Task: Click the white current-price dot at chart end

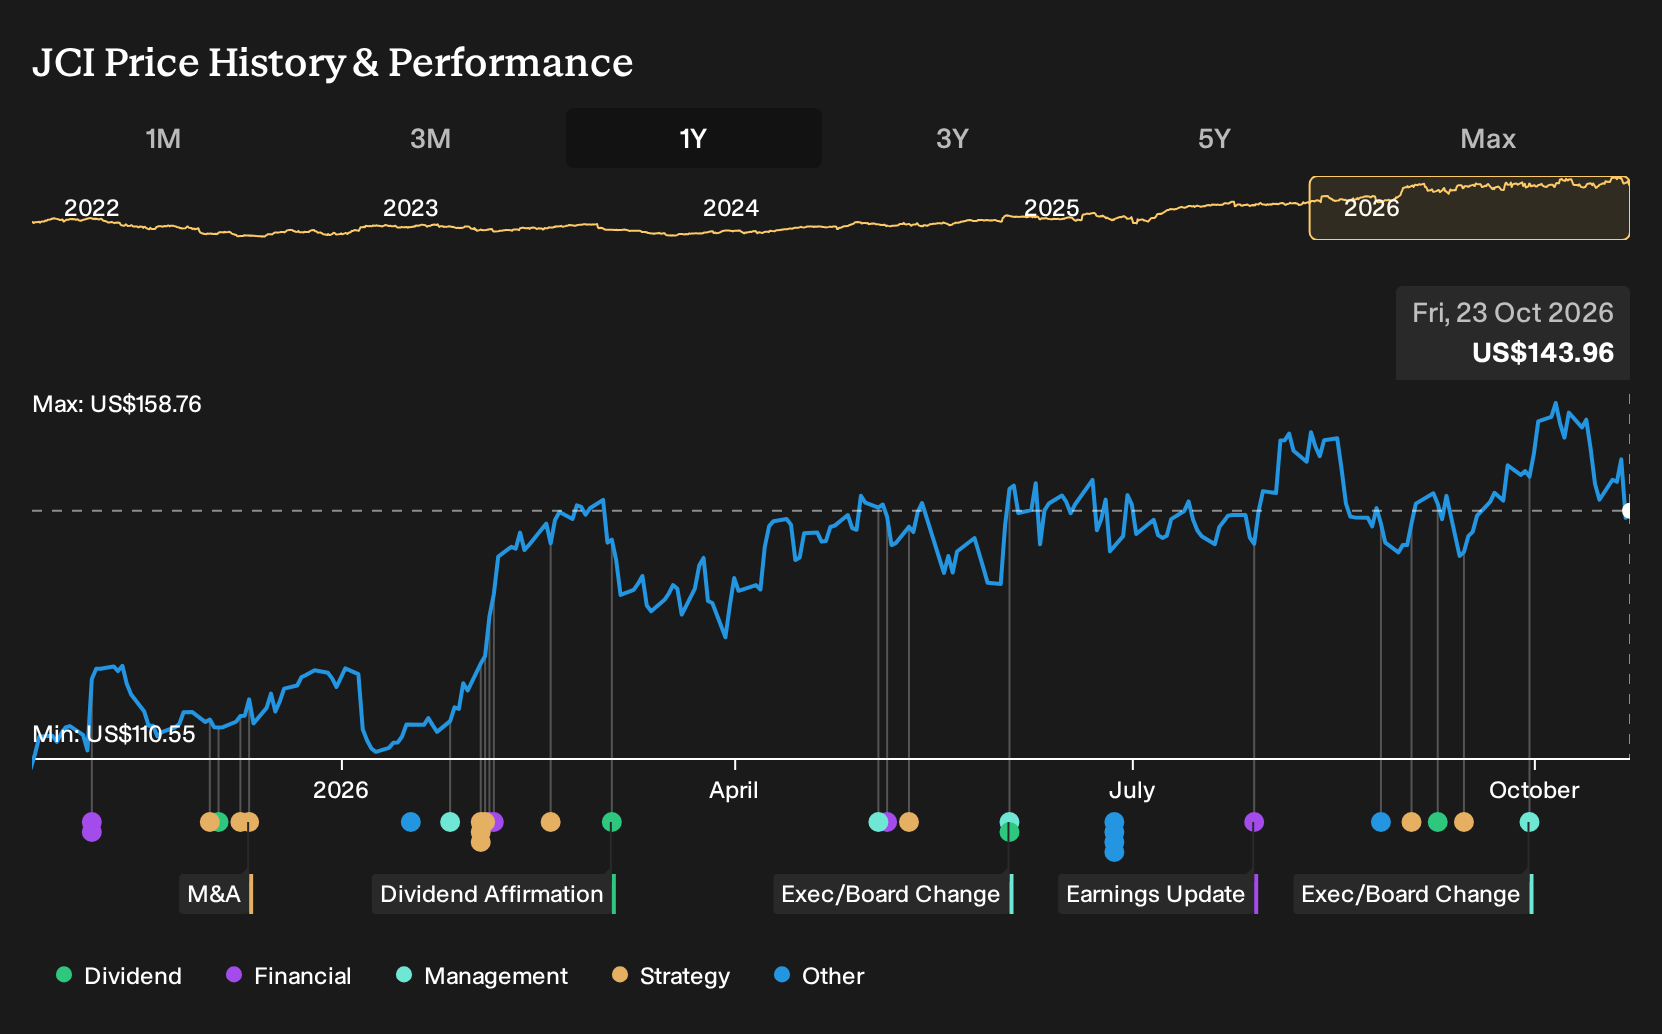Action: click(1628, 511)
